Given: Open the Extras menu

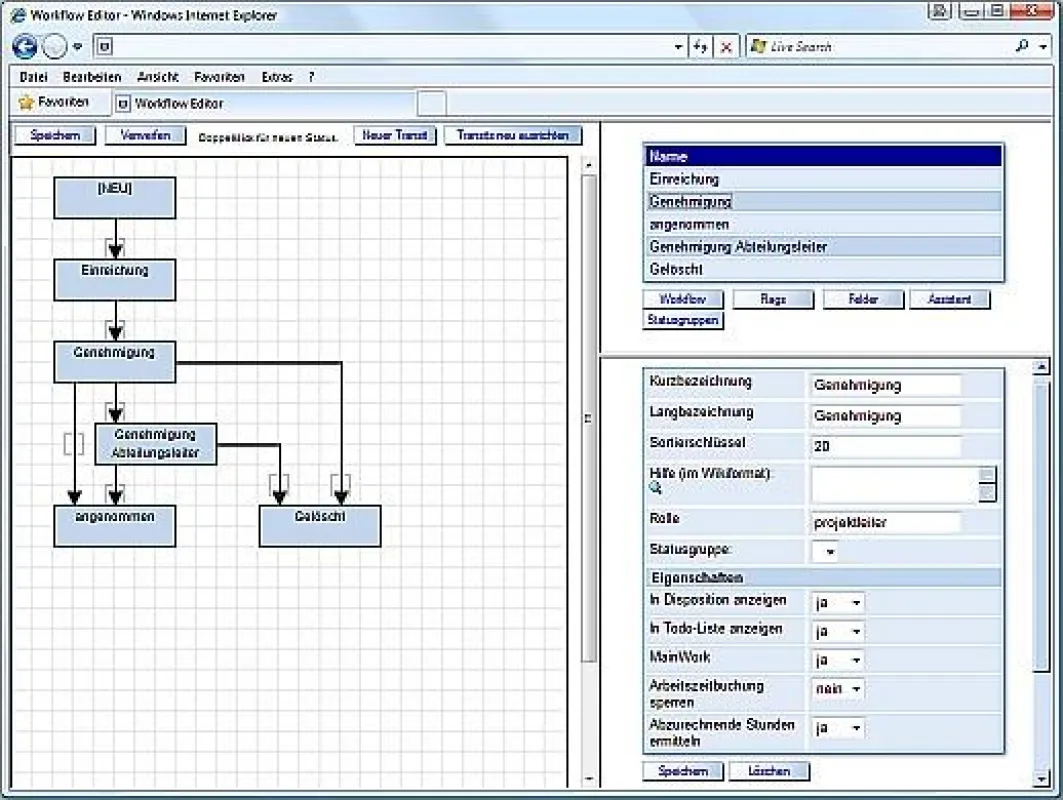Looking at the screenshot, I should pyautogui.click(x=277, y=77).
